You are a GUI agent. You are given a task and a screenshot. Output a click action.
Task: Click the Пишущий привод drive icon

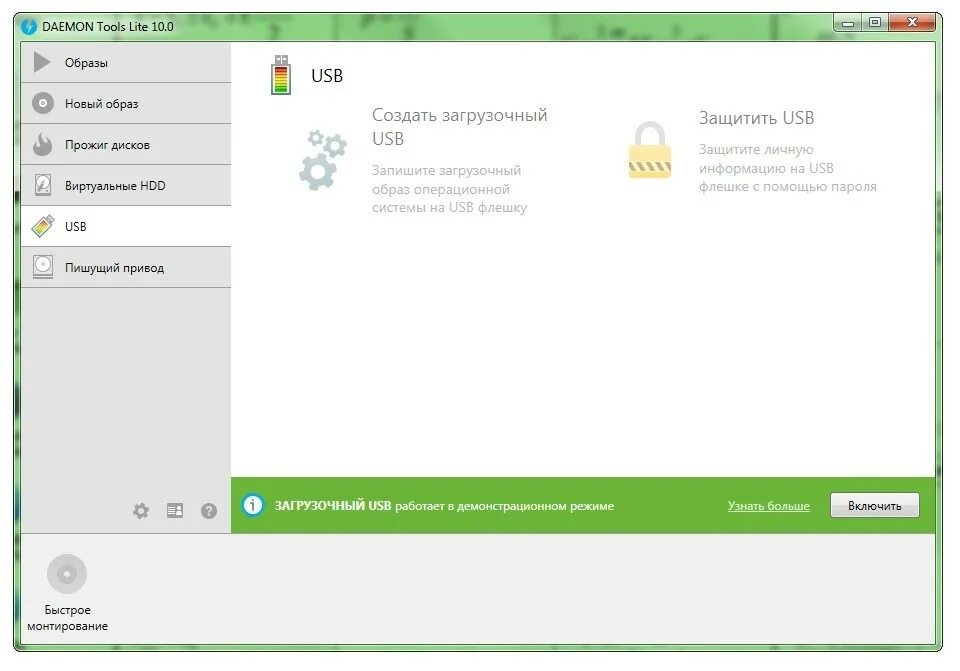43,267
